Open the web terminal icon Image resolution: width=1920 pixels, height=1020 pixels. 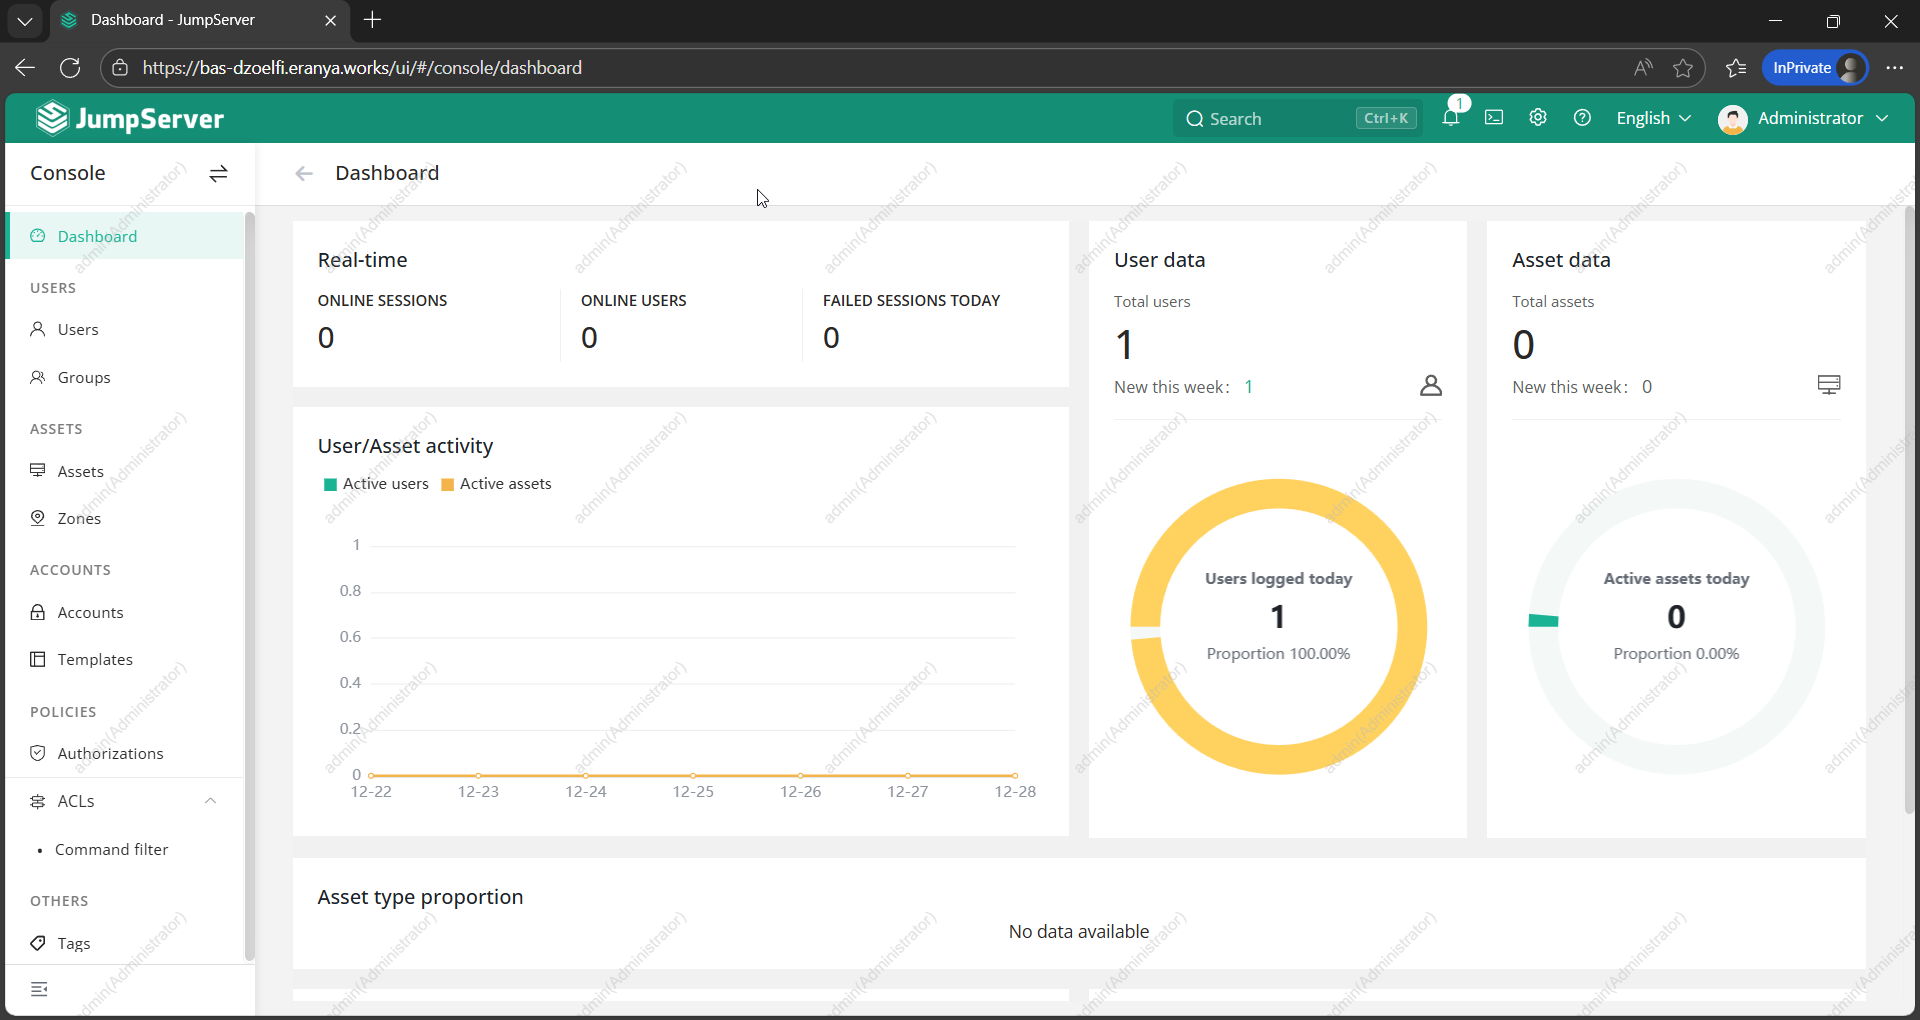[x=1494, y=118]
